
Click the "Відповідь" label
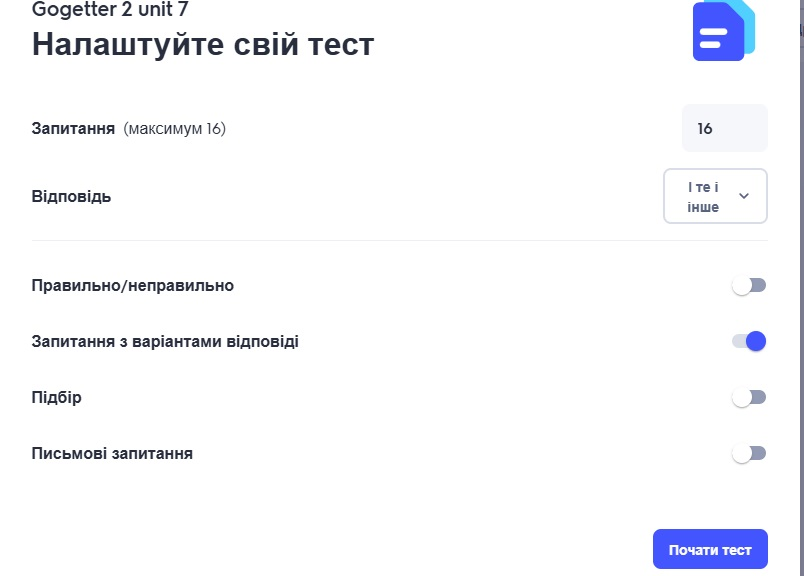(x=72, y=196)
